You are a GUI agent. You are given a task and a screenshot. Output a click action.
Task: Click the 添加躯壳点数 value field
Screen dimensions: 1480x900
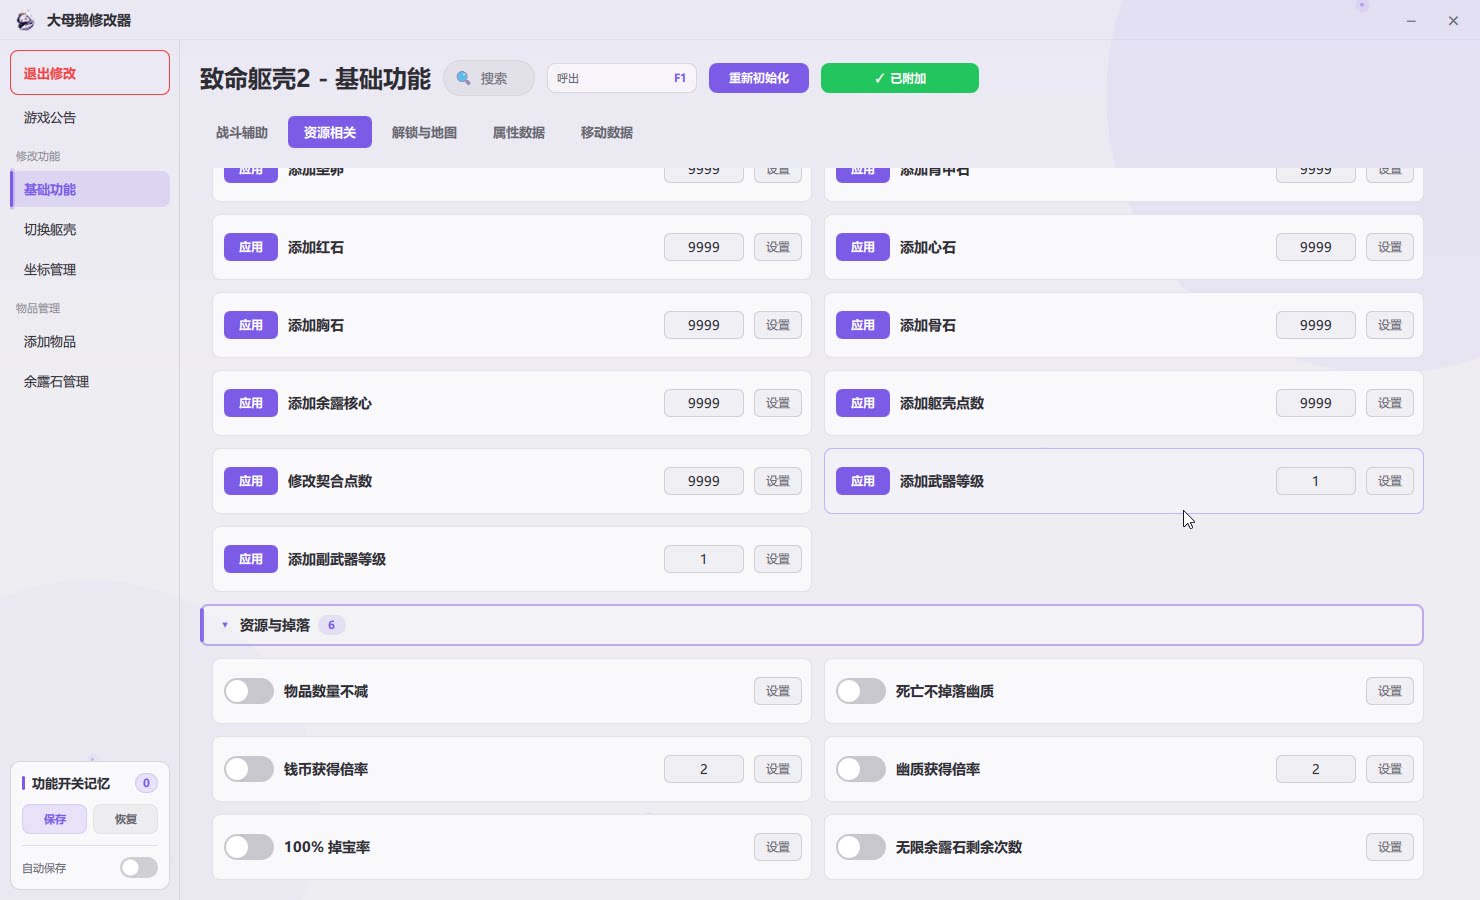click(x=1316, y=403)
